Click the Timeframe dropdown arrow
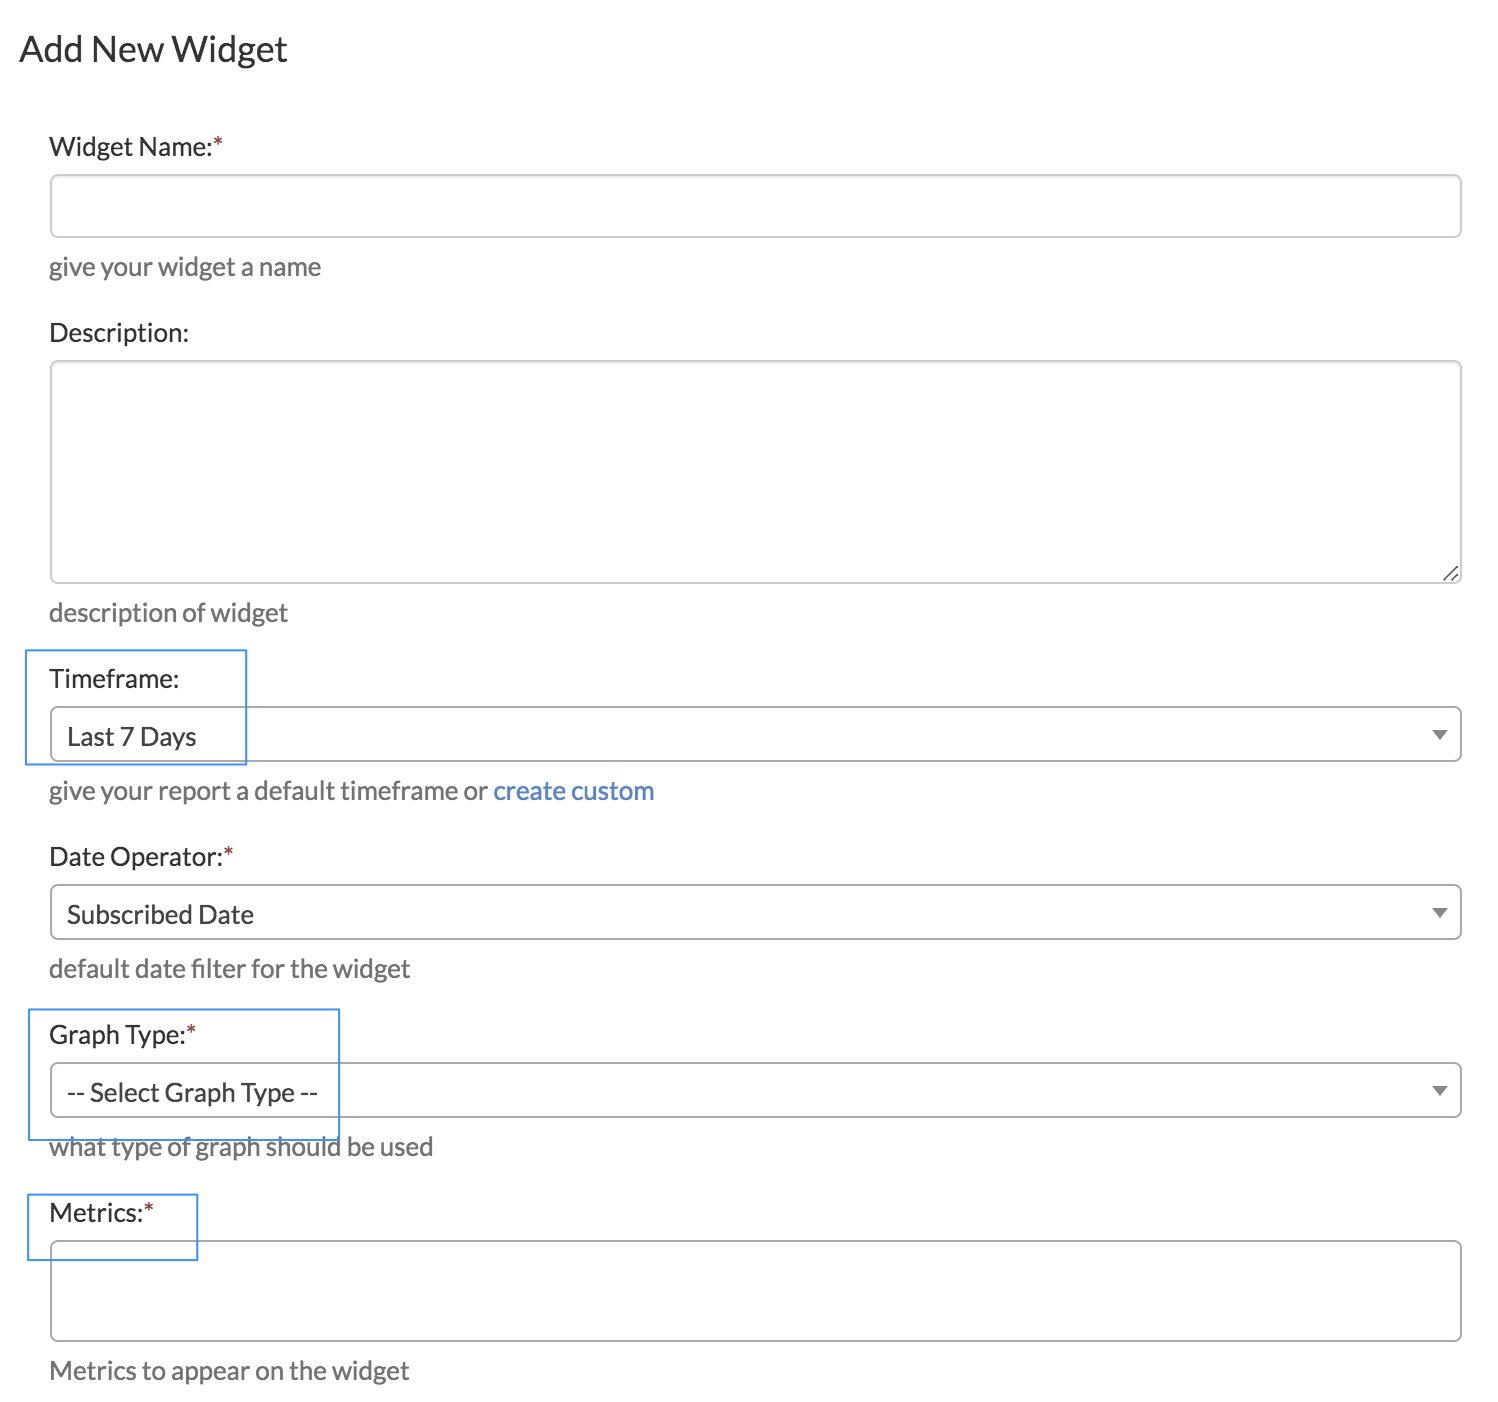Screen dimensions: 1498x1402 point(1439,735)
